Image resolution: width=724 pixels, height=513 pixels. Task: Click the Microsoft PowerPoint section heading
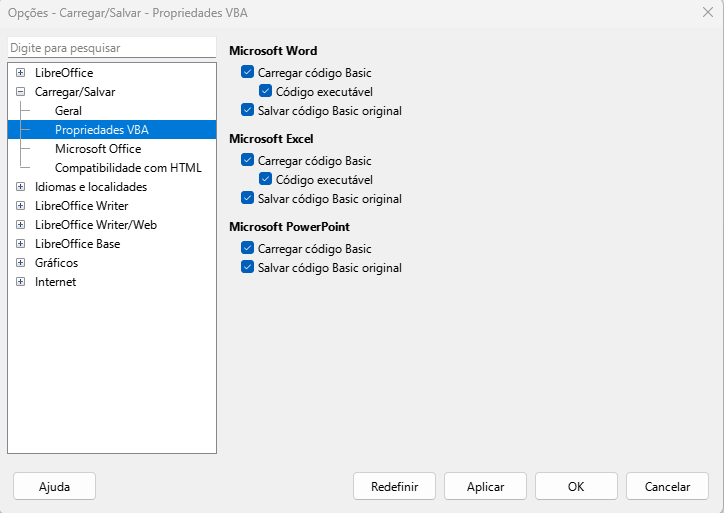(x=290, y=227)
